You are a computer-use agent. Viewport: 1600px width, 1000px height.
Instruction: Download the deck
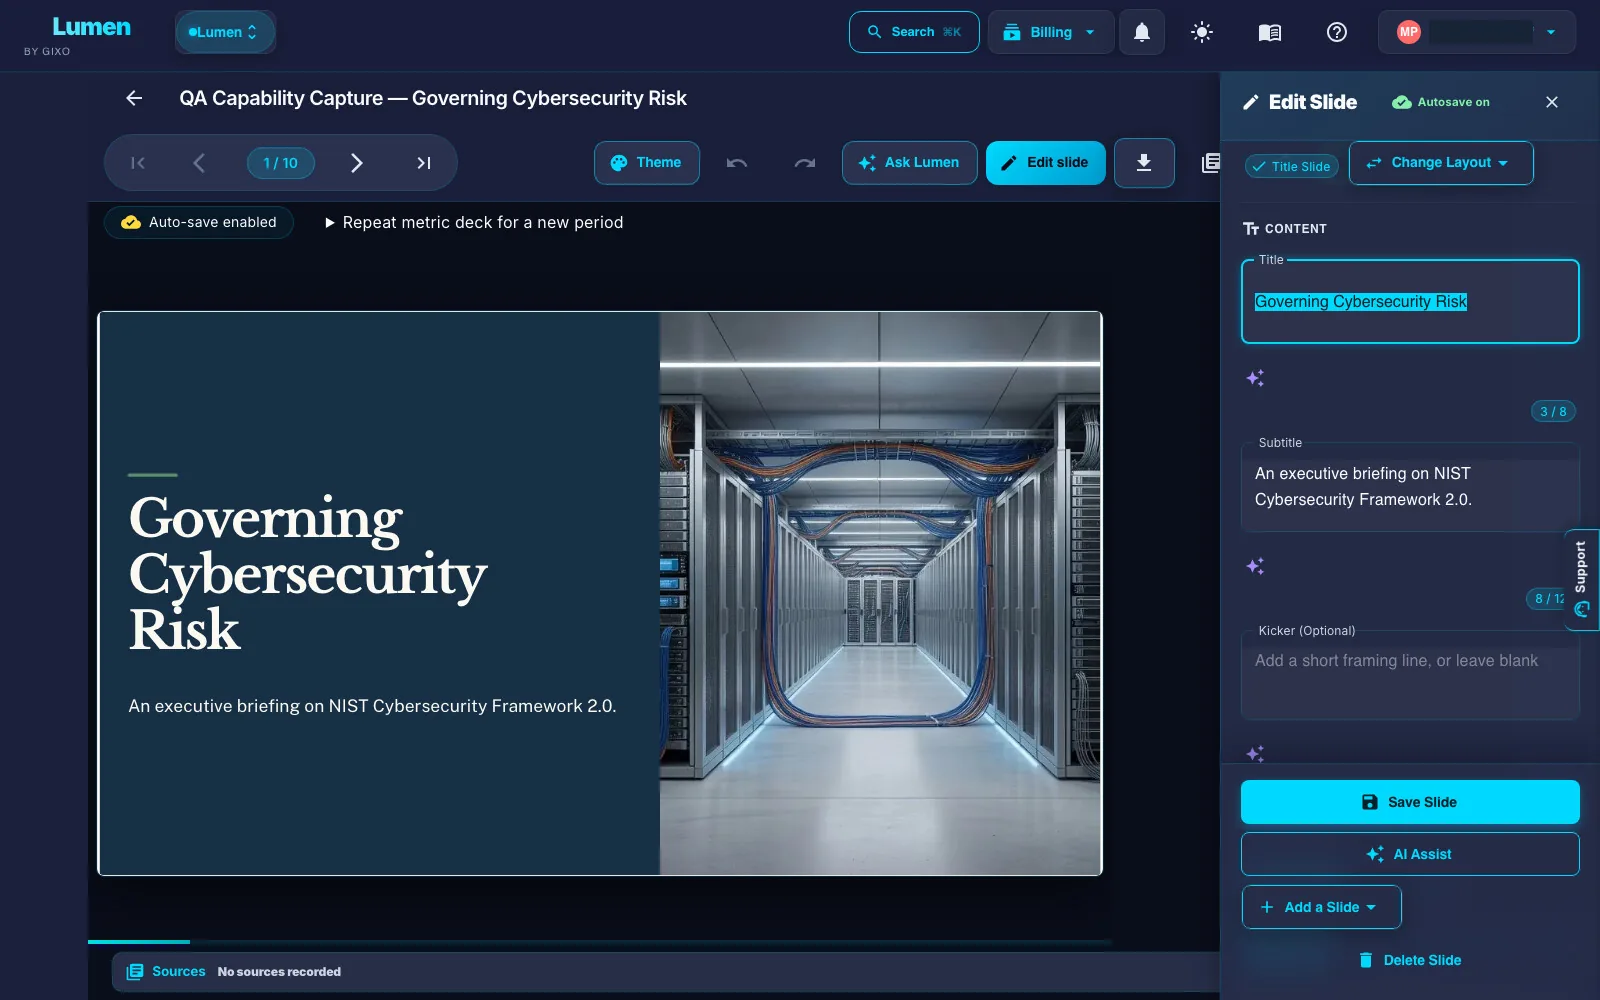tap(1144, 163)
